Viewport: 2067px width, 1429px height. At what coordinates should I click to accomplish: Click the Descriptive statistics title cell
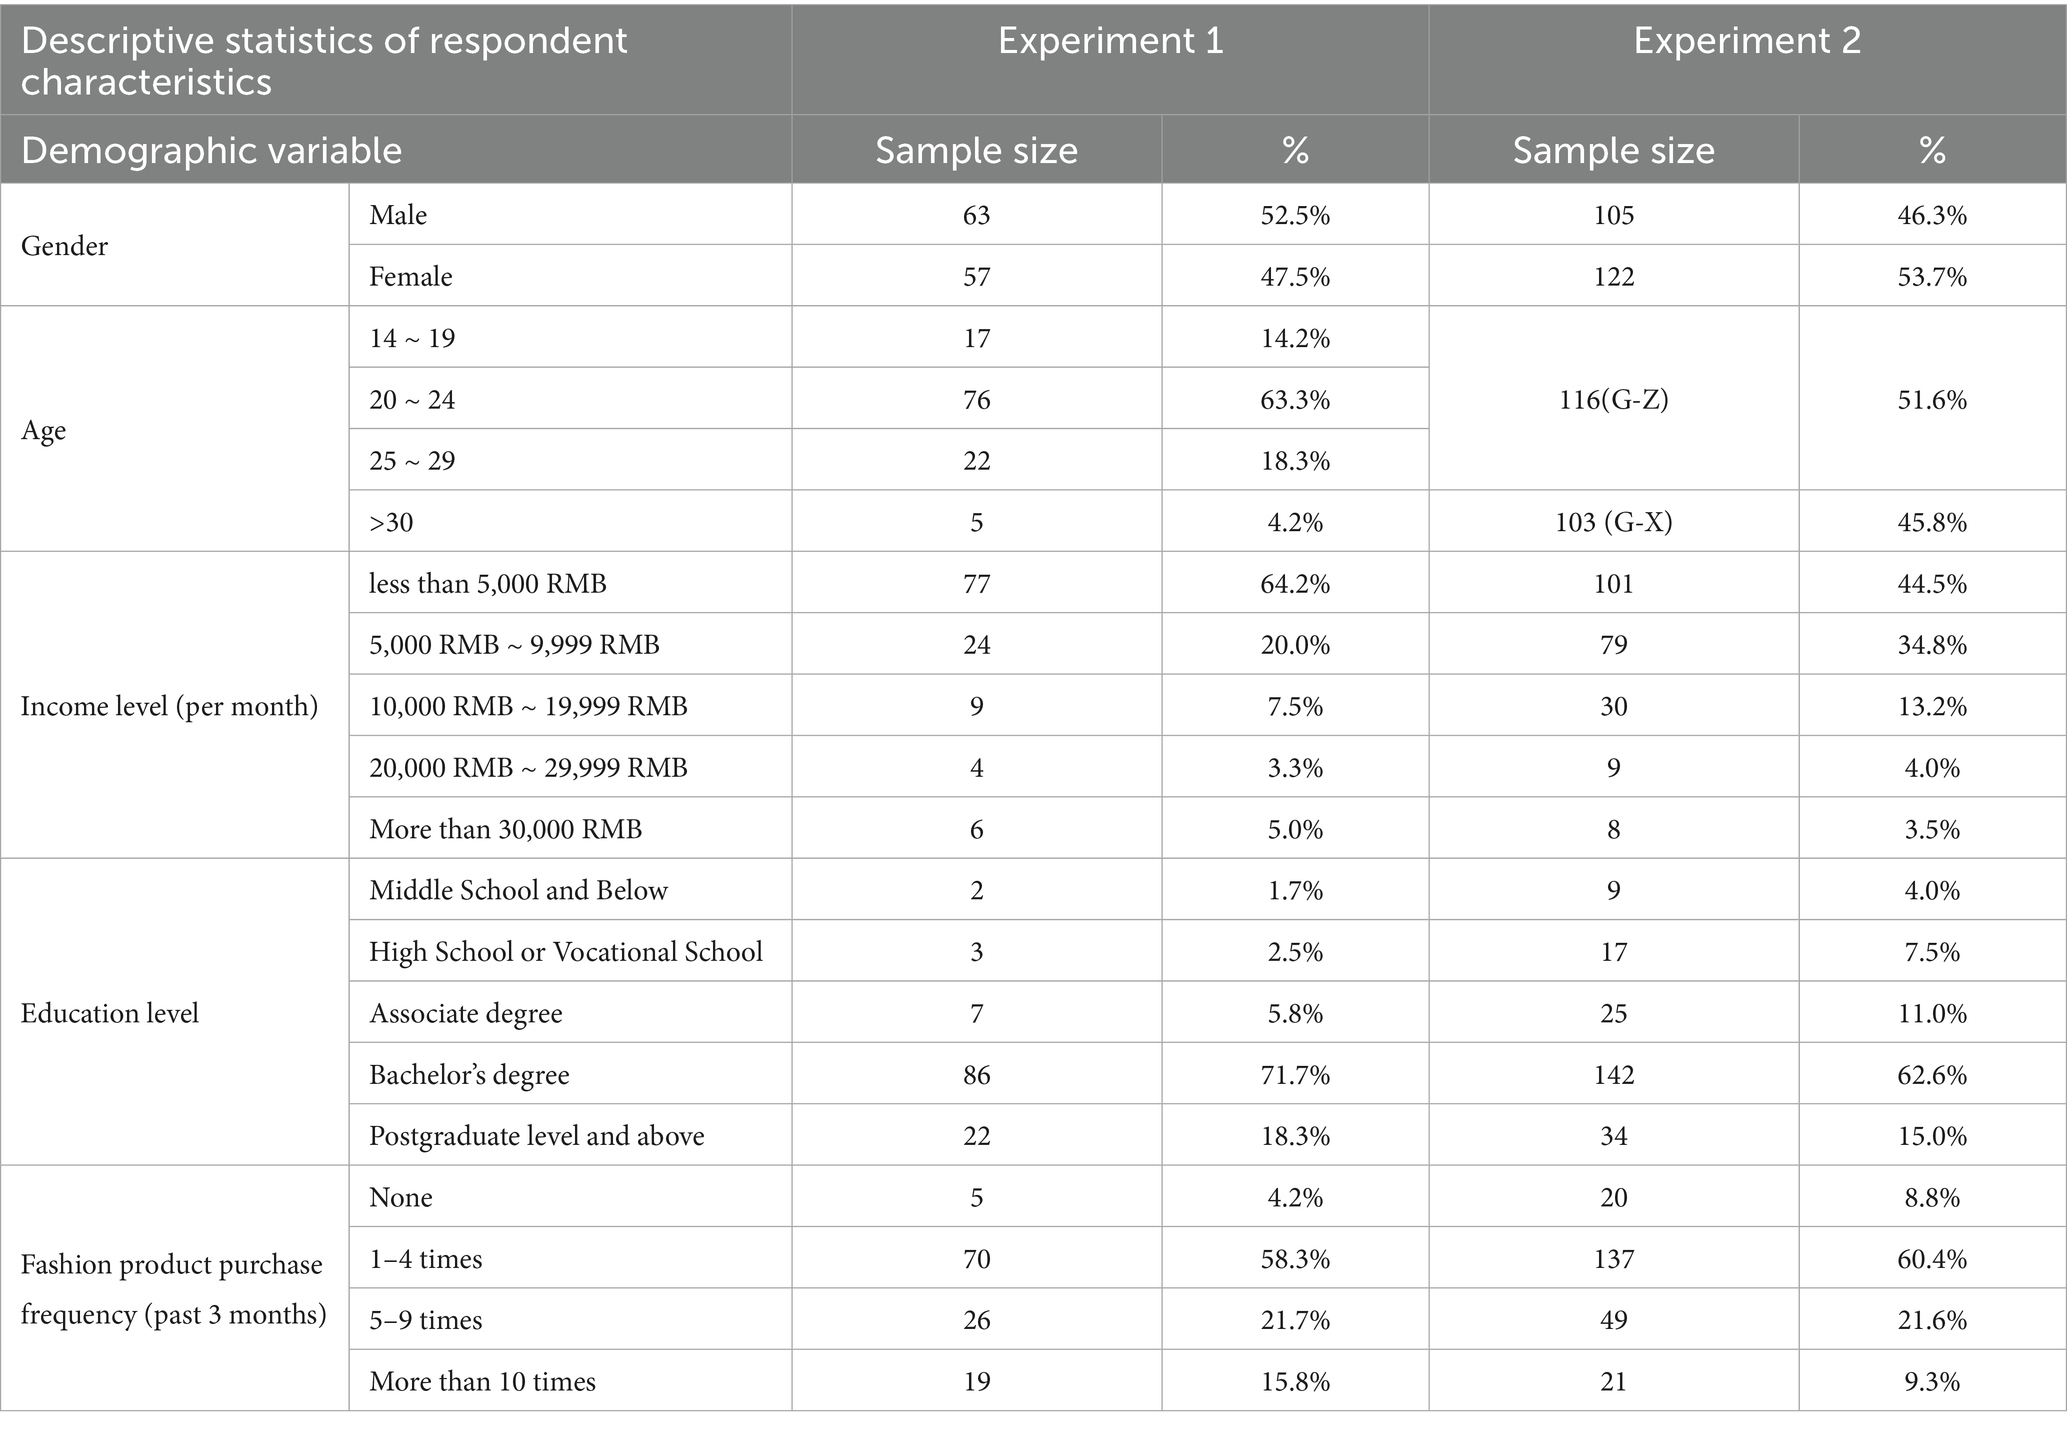324,61
